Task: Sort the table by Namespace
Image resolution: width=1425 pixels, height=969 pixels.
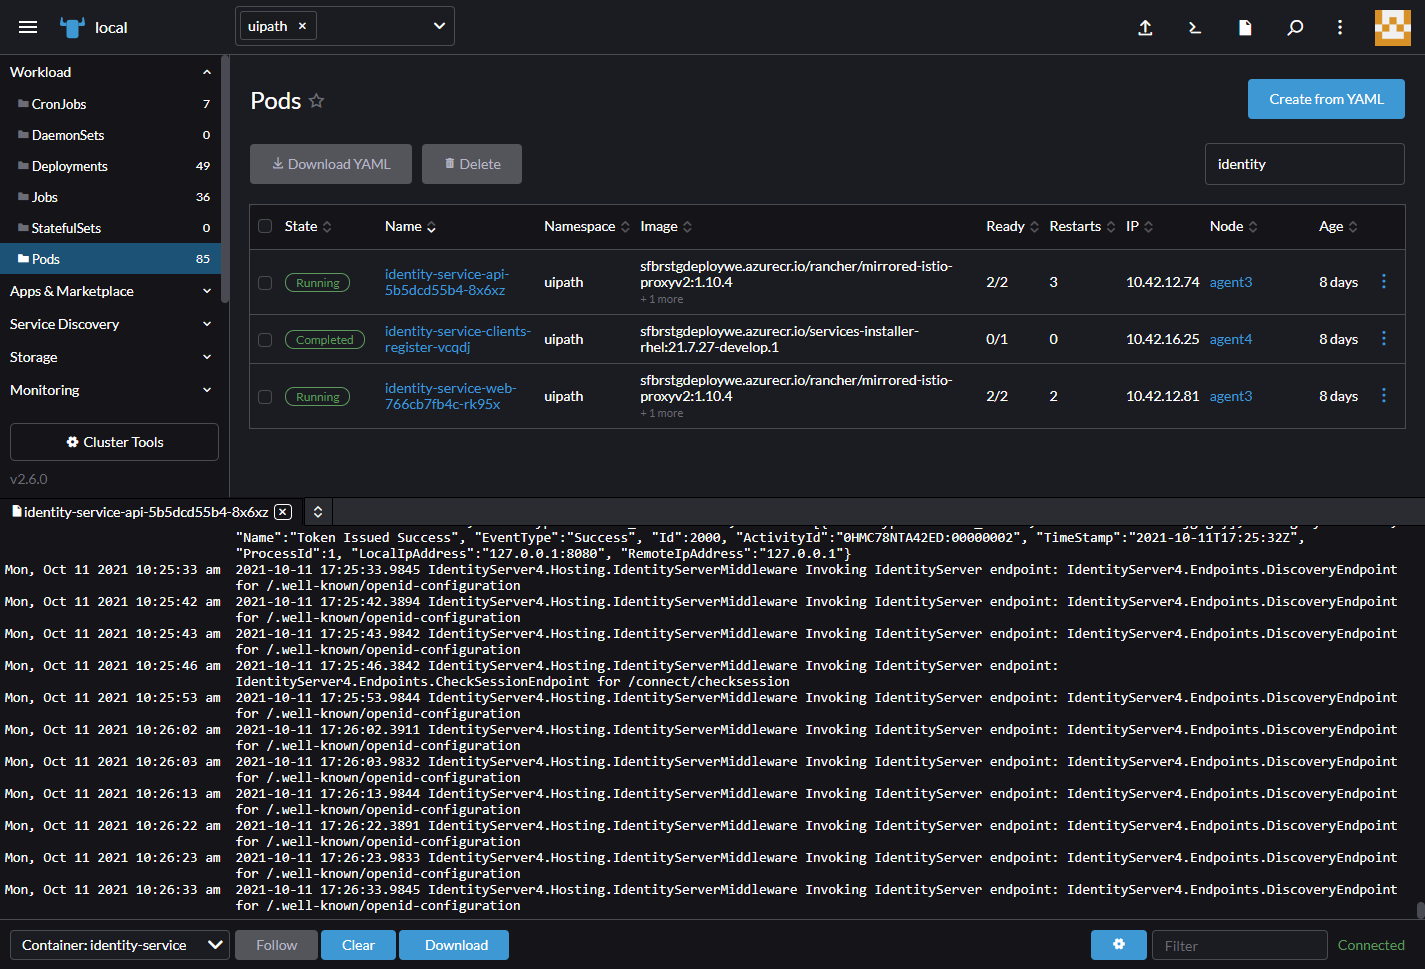Action: point(587,227)
